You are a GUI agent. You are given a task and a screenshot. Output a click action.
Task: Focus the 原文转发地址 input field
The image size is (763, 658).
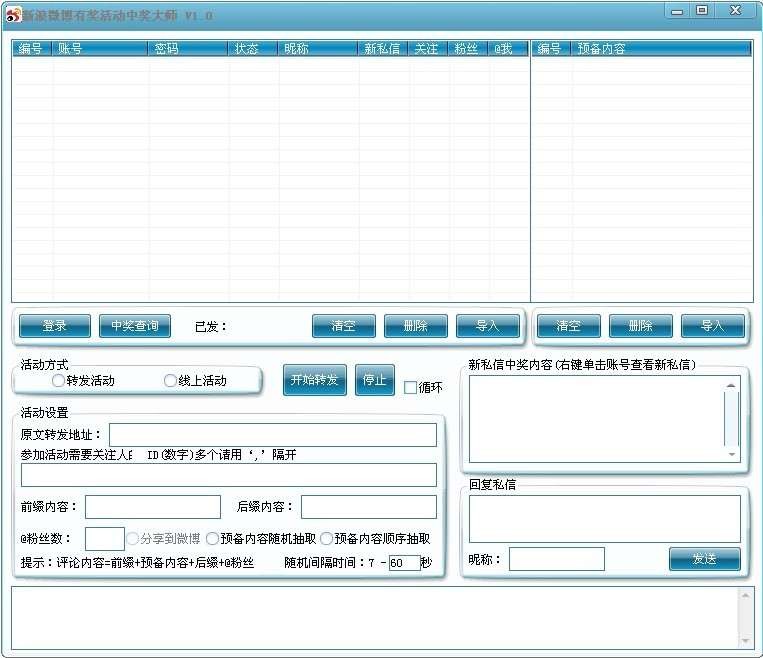pos(272,435)
